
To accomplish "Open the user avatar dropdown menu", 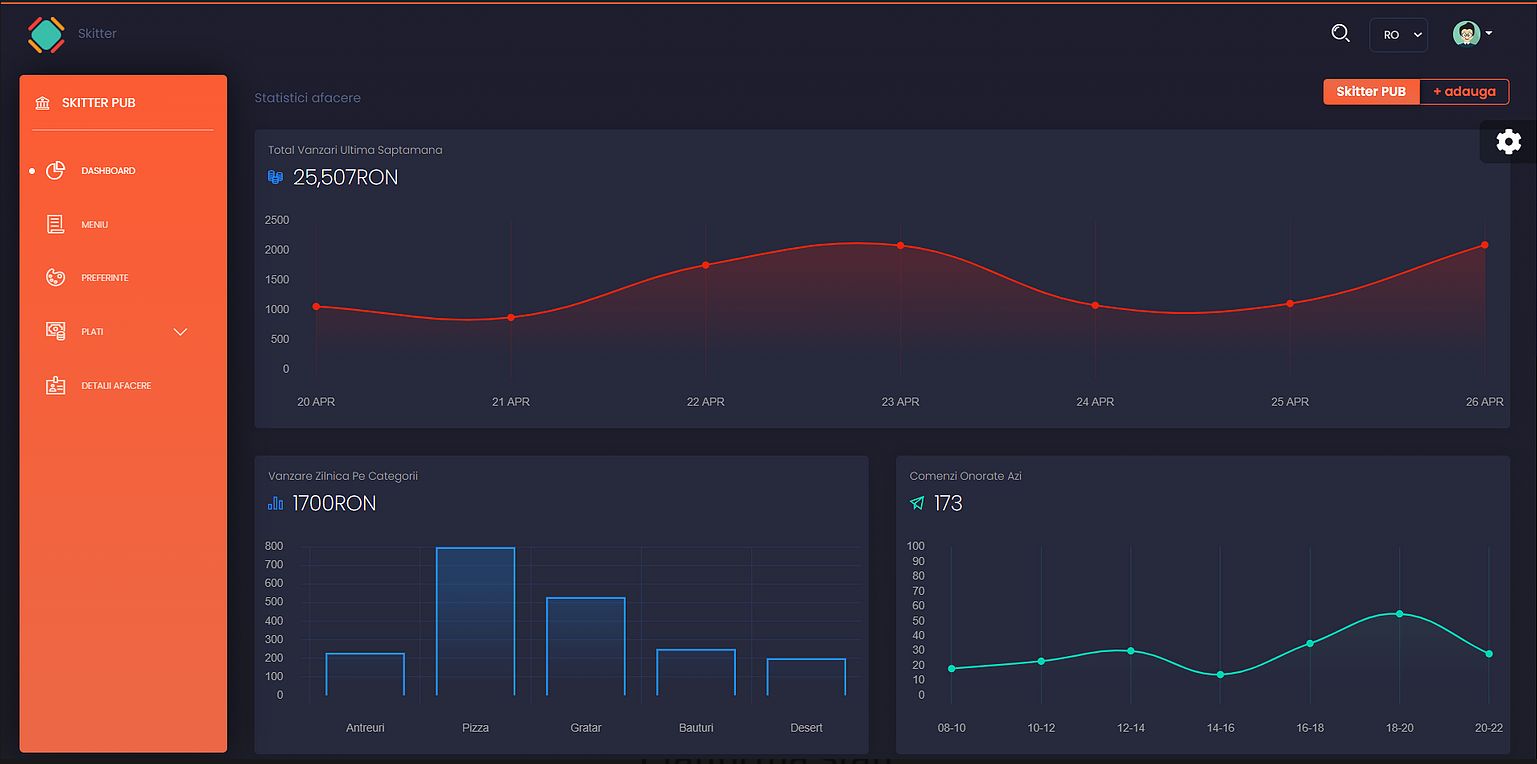I will pos(1472,34).
